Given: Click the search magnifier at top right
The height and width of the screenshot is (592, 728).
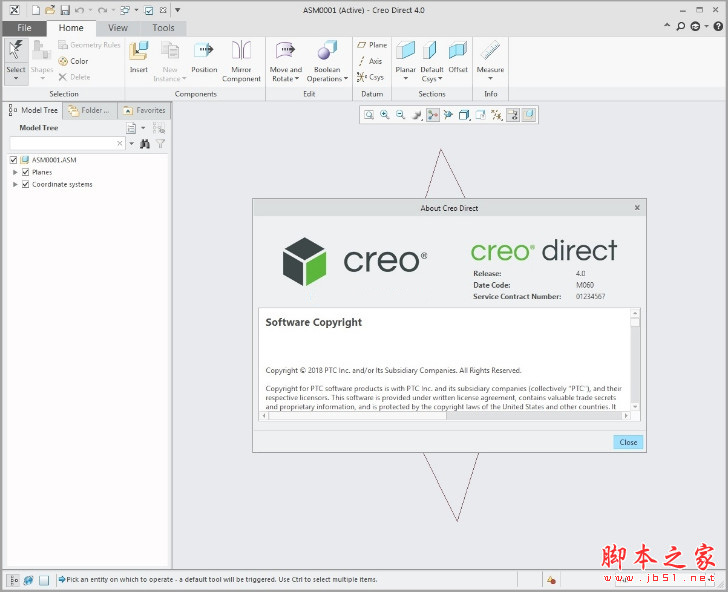Looking at the screenshot, I should coord(681,26).
